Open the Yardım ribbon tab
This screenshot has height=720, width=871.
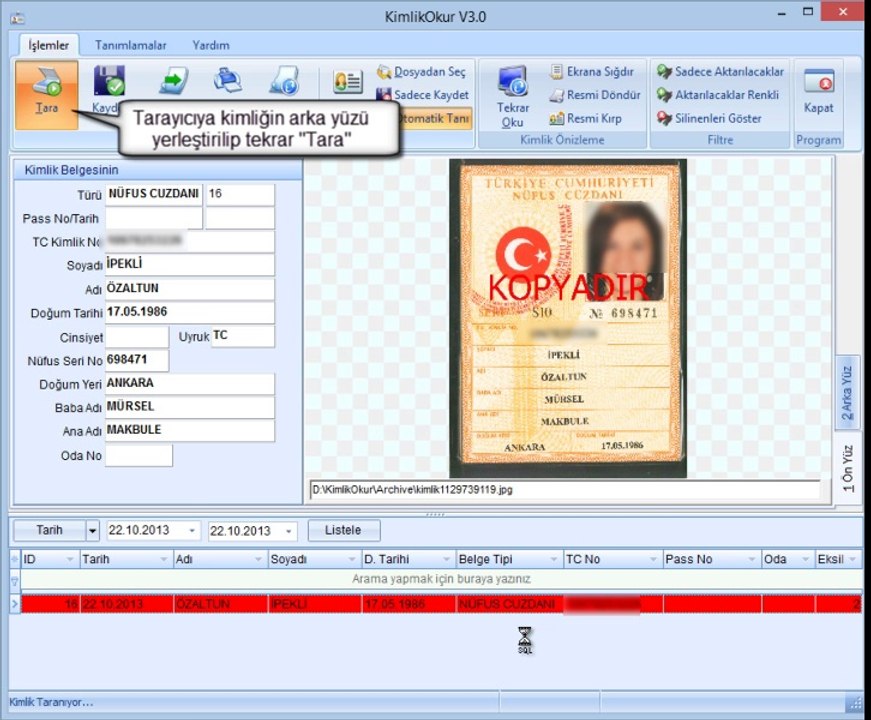tap(211, 45)
